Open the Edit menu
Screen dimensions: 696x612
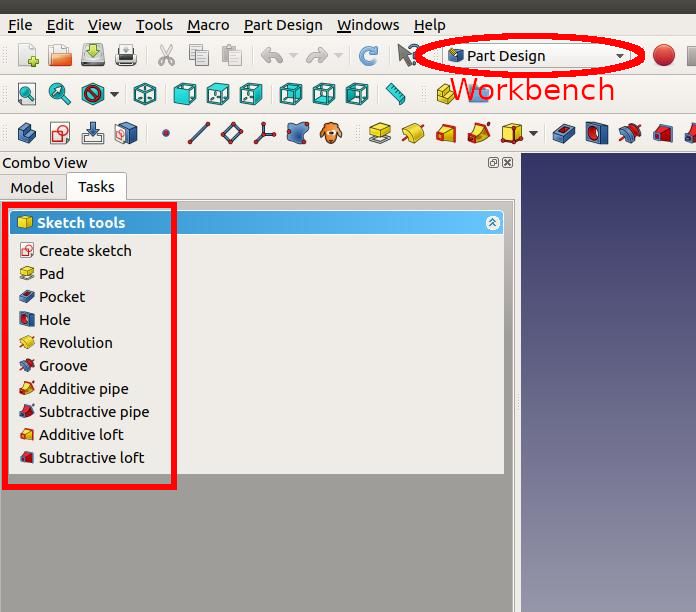tap(60, 25)
